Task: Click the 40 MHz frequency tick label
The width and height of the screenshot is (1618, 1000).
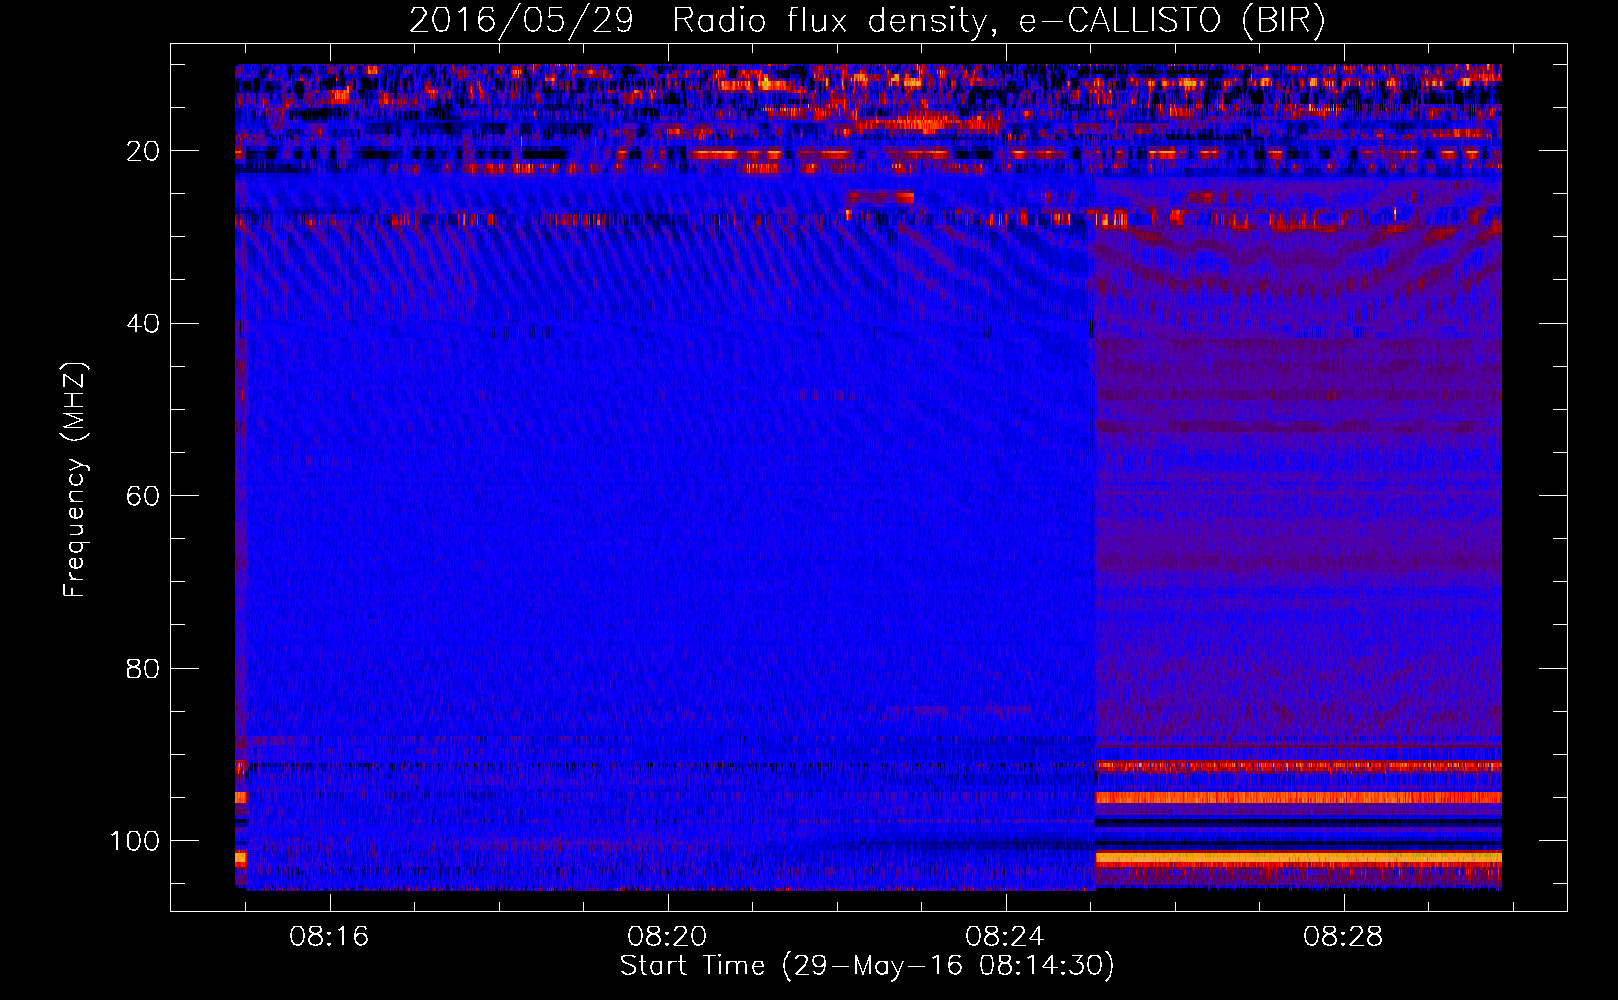Action: [143, 324]
